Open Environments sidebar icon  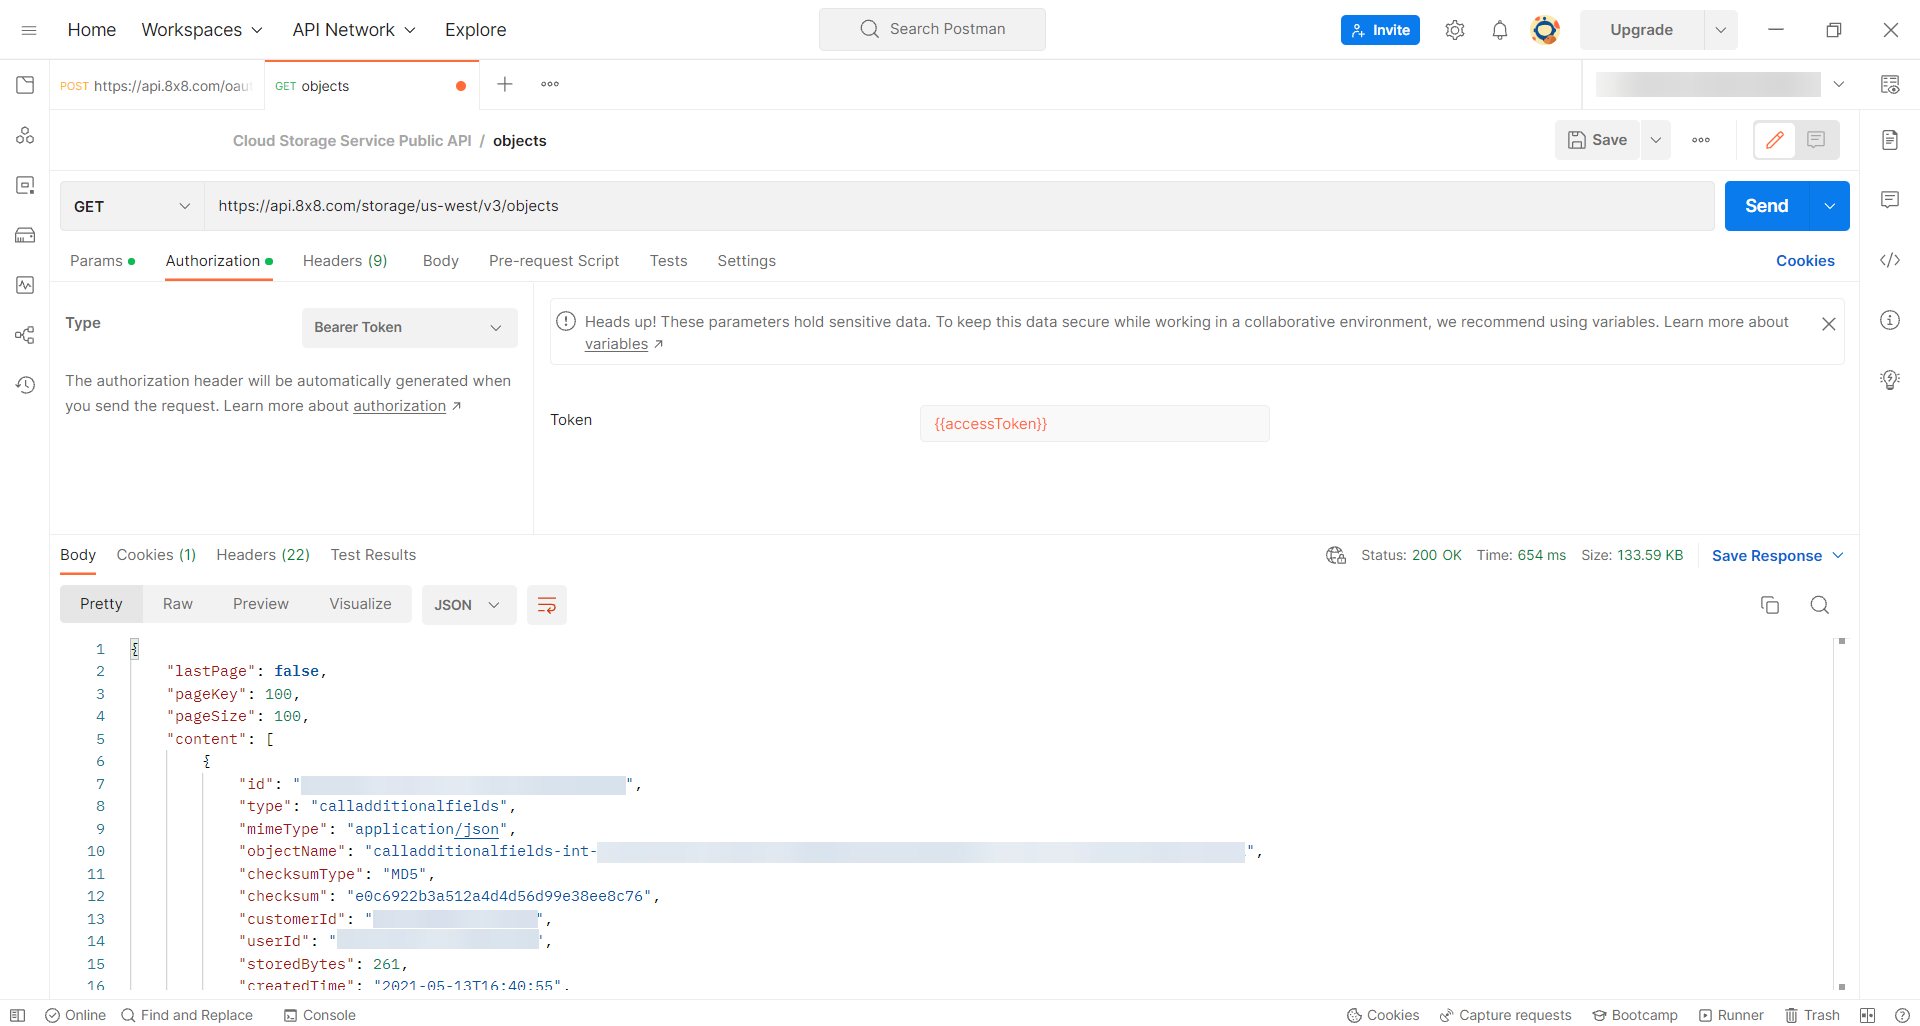[25, 185]
